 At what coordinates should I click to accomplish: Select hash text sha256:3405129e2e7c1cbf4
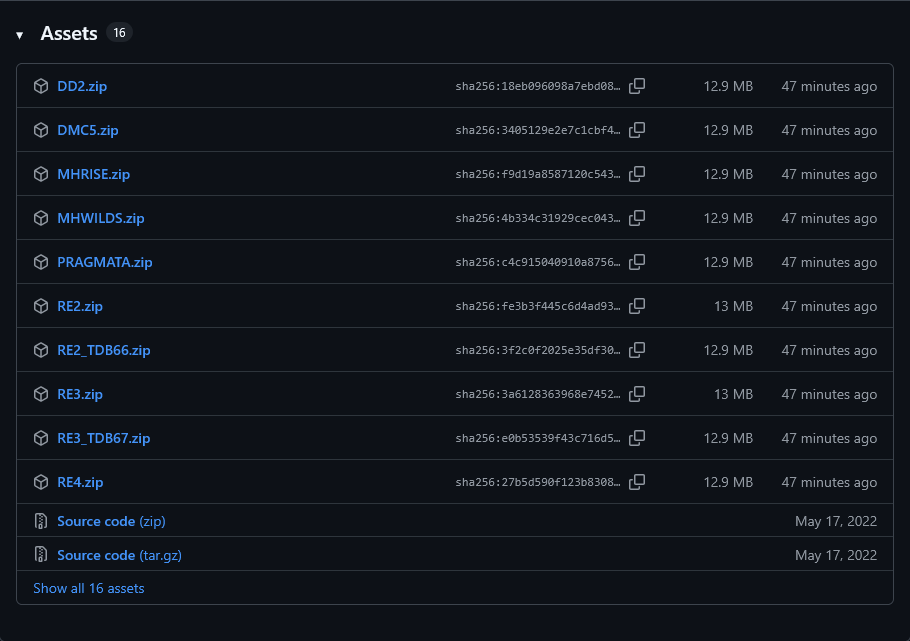(538, 131)
